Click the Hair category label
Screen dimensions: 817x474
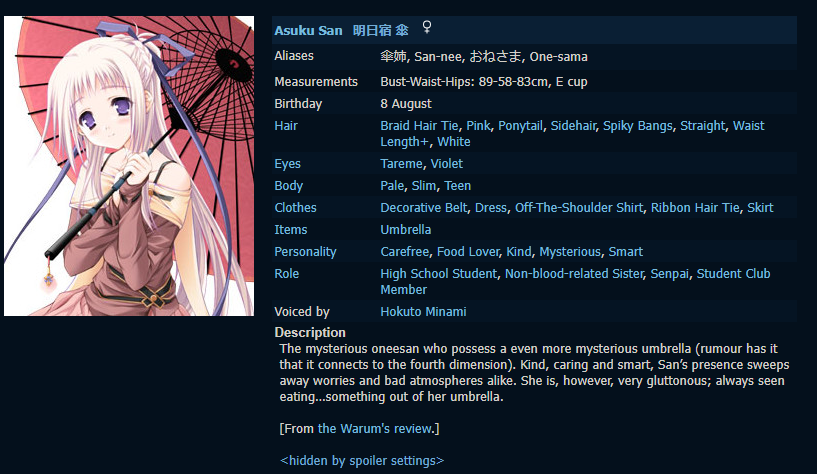tap(286, 126)
